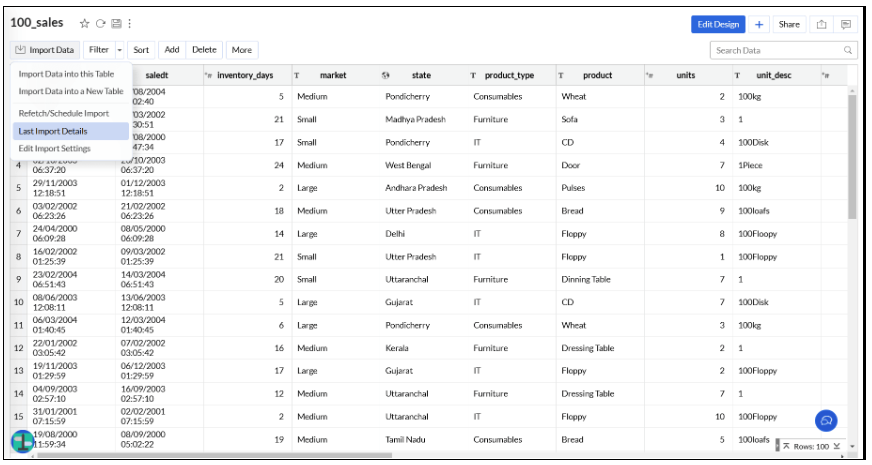Open the comments icon at top right
The width and height of the screenshot is (872, 465).
(x=846, y=24)
